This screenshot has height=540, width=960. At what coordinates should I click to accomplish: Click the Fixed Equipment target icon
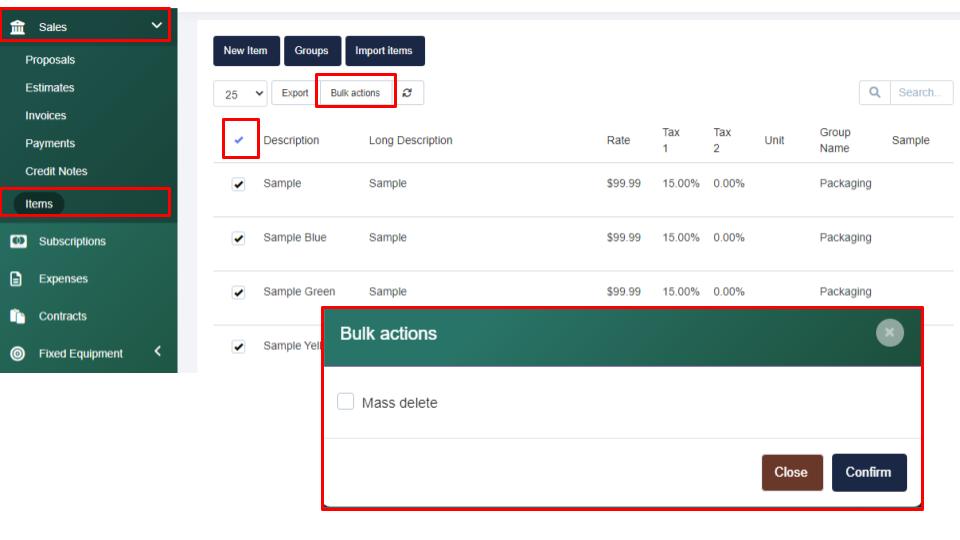17,354
